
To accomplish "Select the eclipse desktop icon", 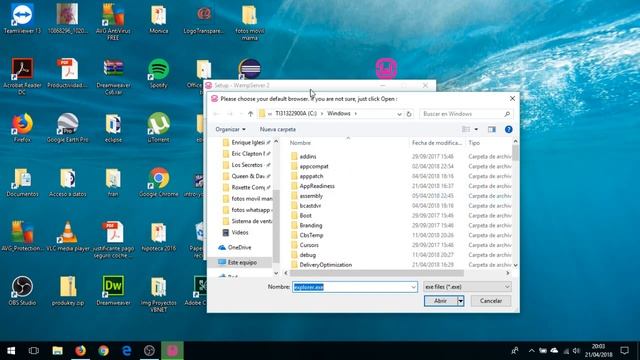I will click(x=113, y=127).
